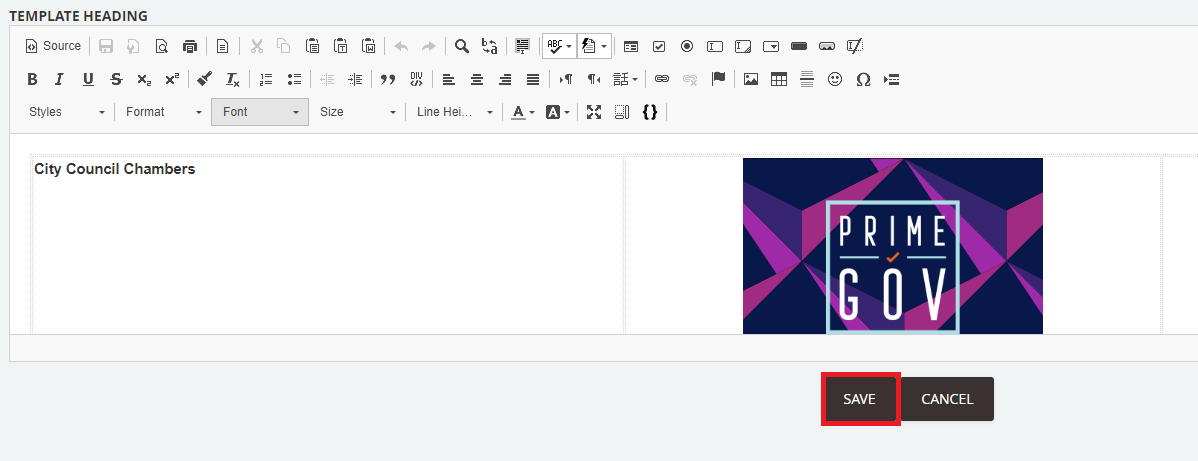Insert a Button form element
Viewport: 1198px width, 461px height.
[799, 47]
